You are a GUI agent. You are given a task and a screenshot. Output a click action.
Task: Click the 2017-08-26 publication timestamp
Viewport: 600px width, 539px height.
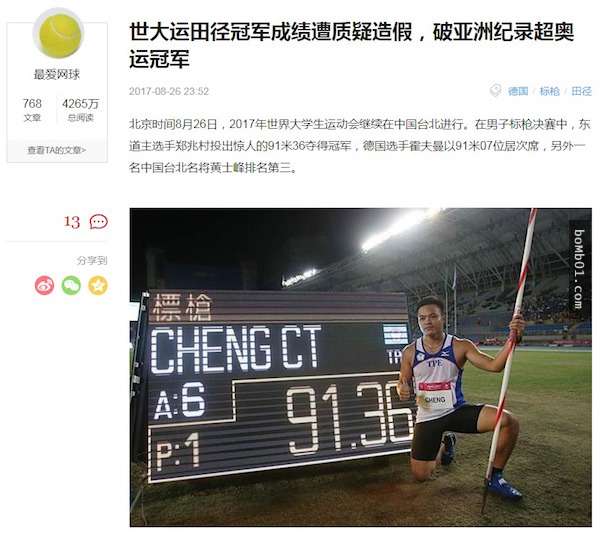tap(169, 91)
